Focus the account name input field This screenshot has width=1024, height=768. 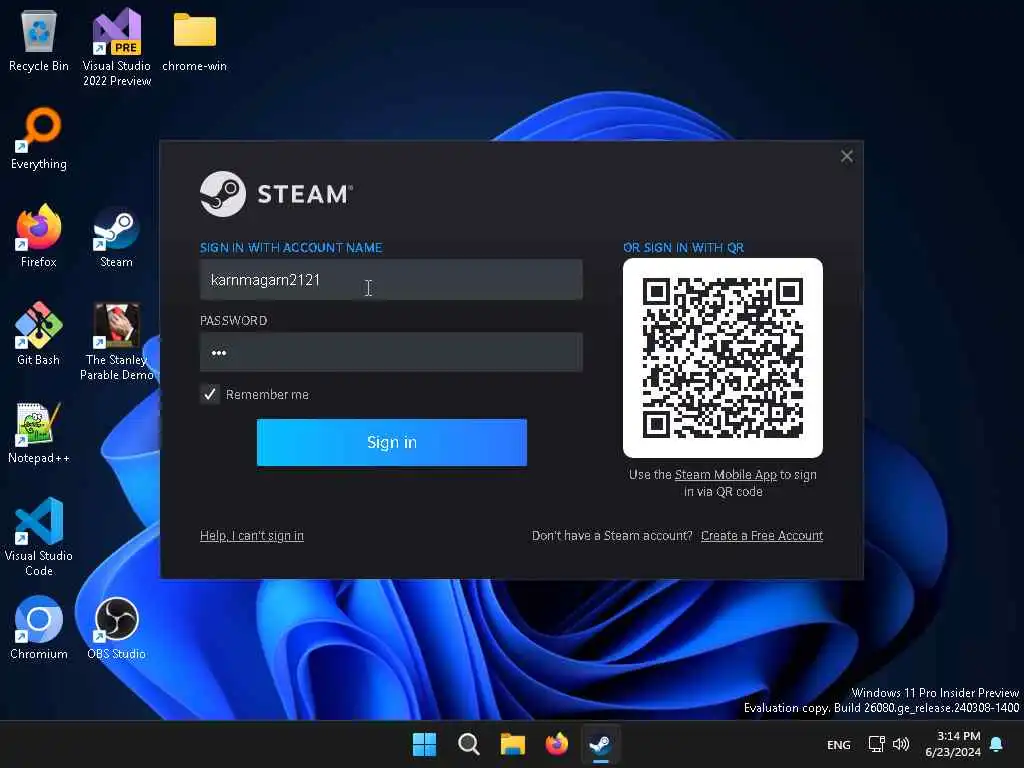click(x=391, y=280)
